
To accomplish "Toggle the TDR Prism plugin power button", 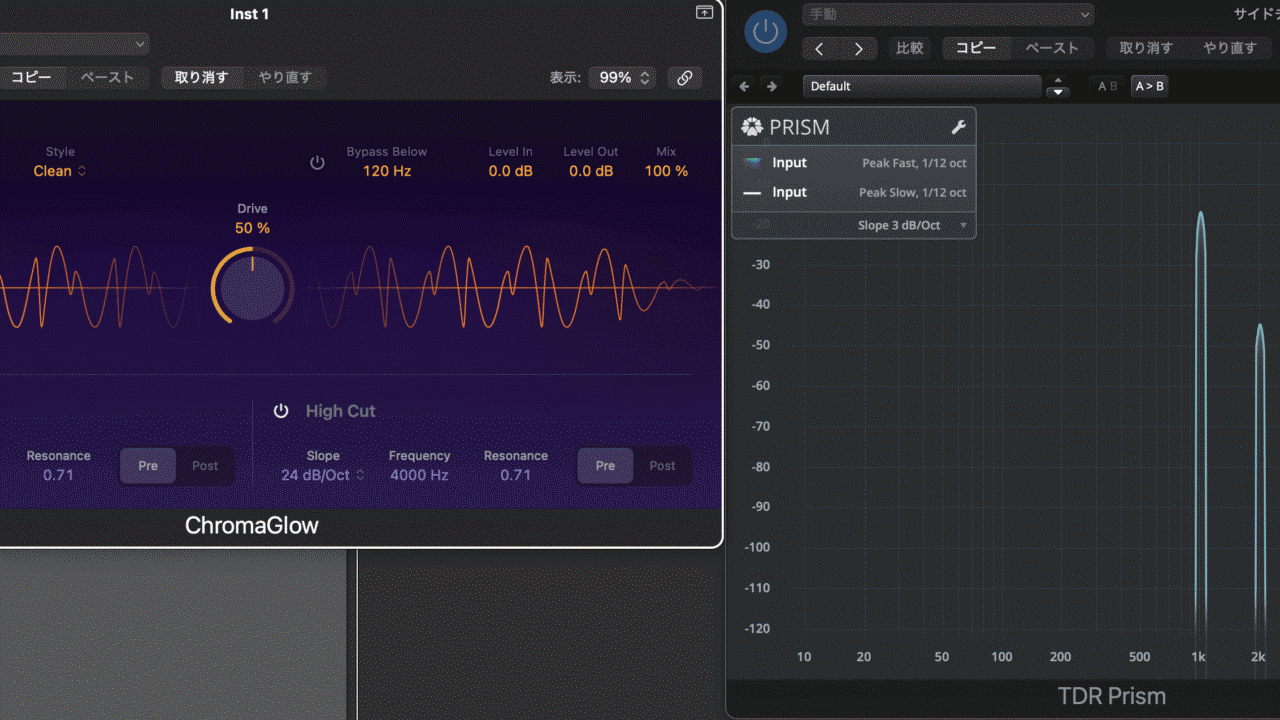I will coord(765,32).
